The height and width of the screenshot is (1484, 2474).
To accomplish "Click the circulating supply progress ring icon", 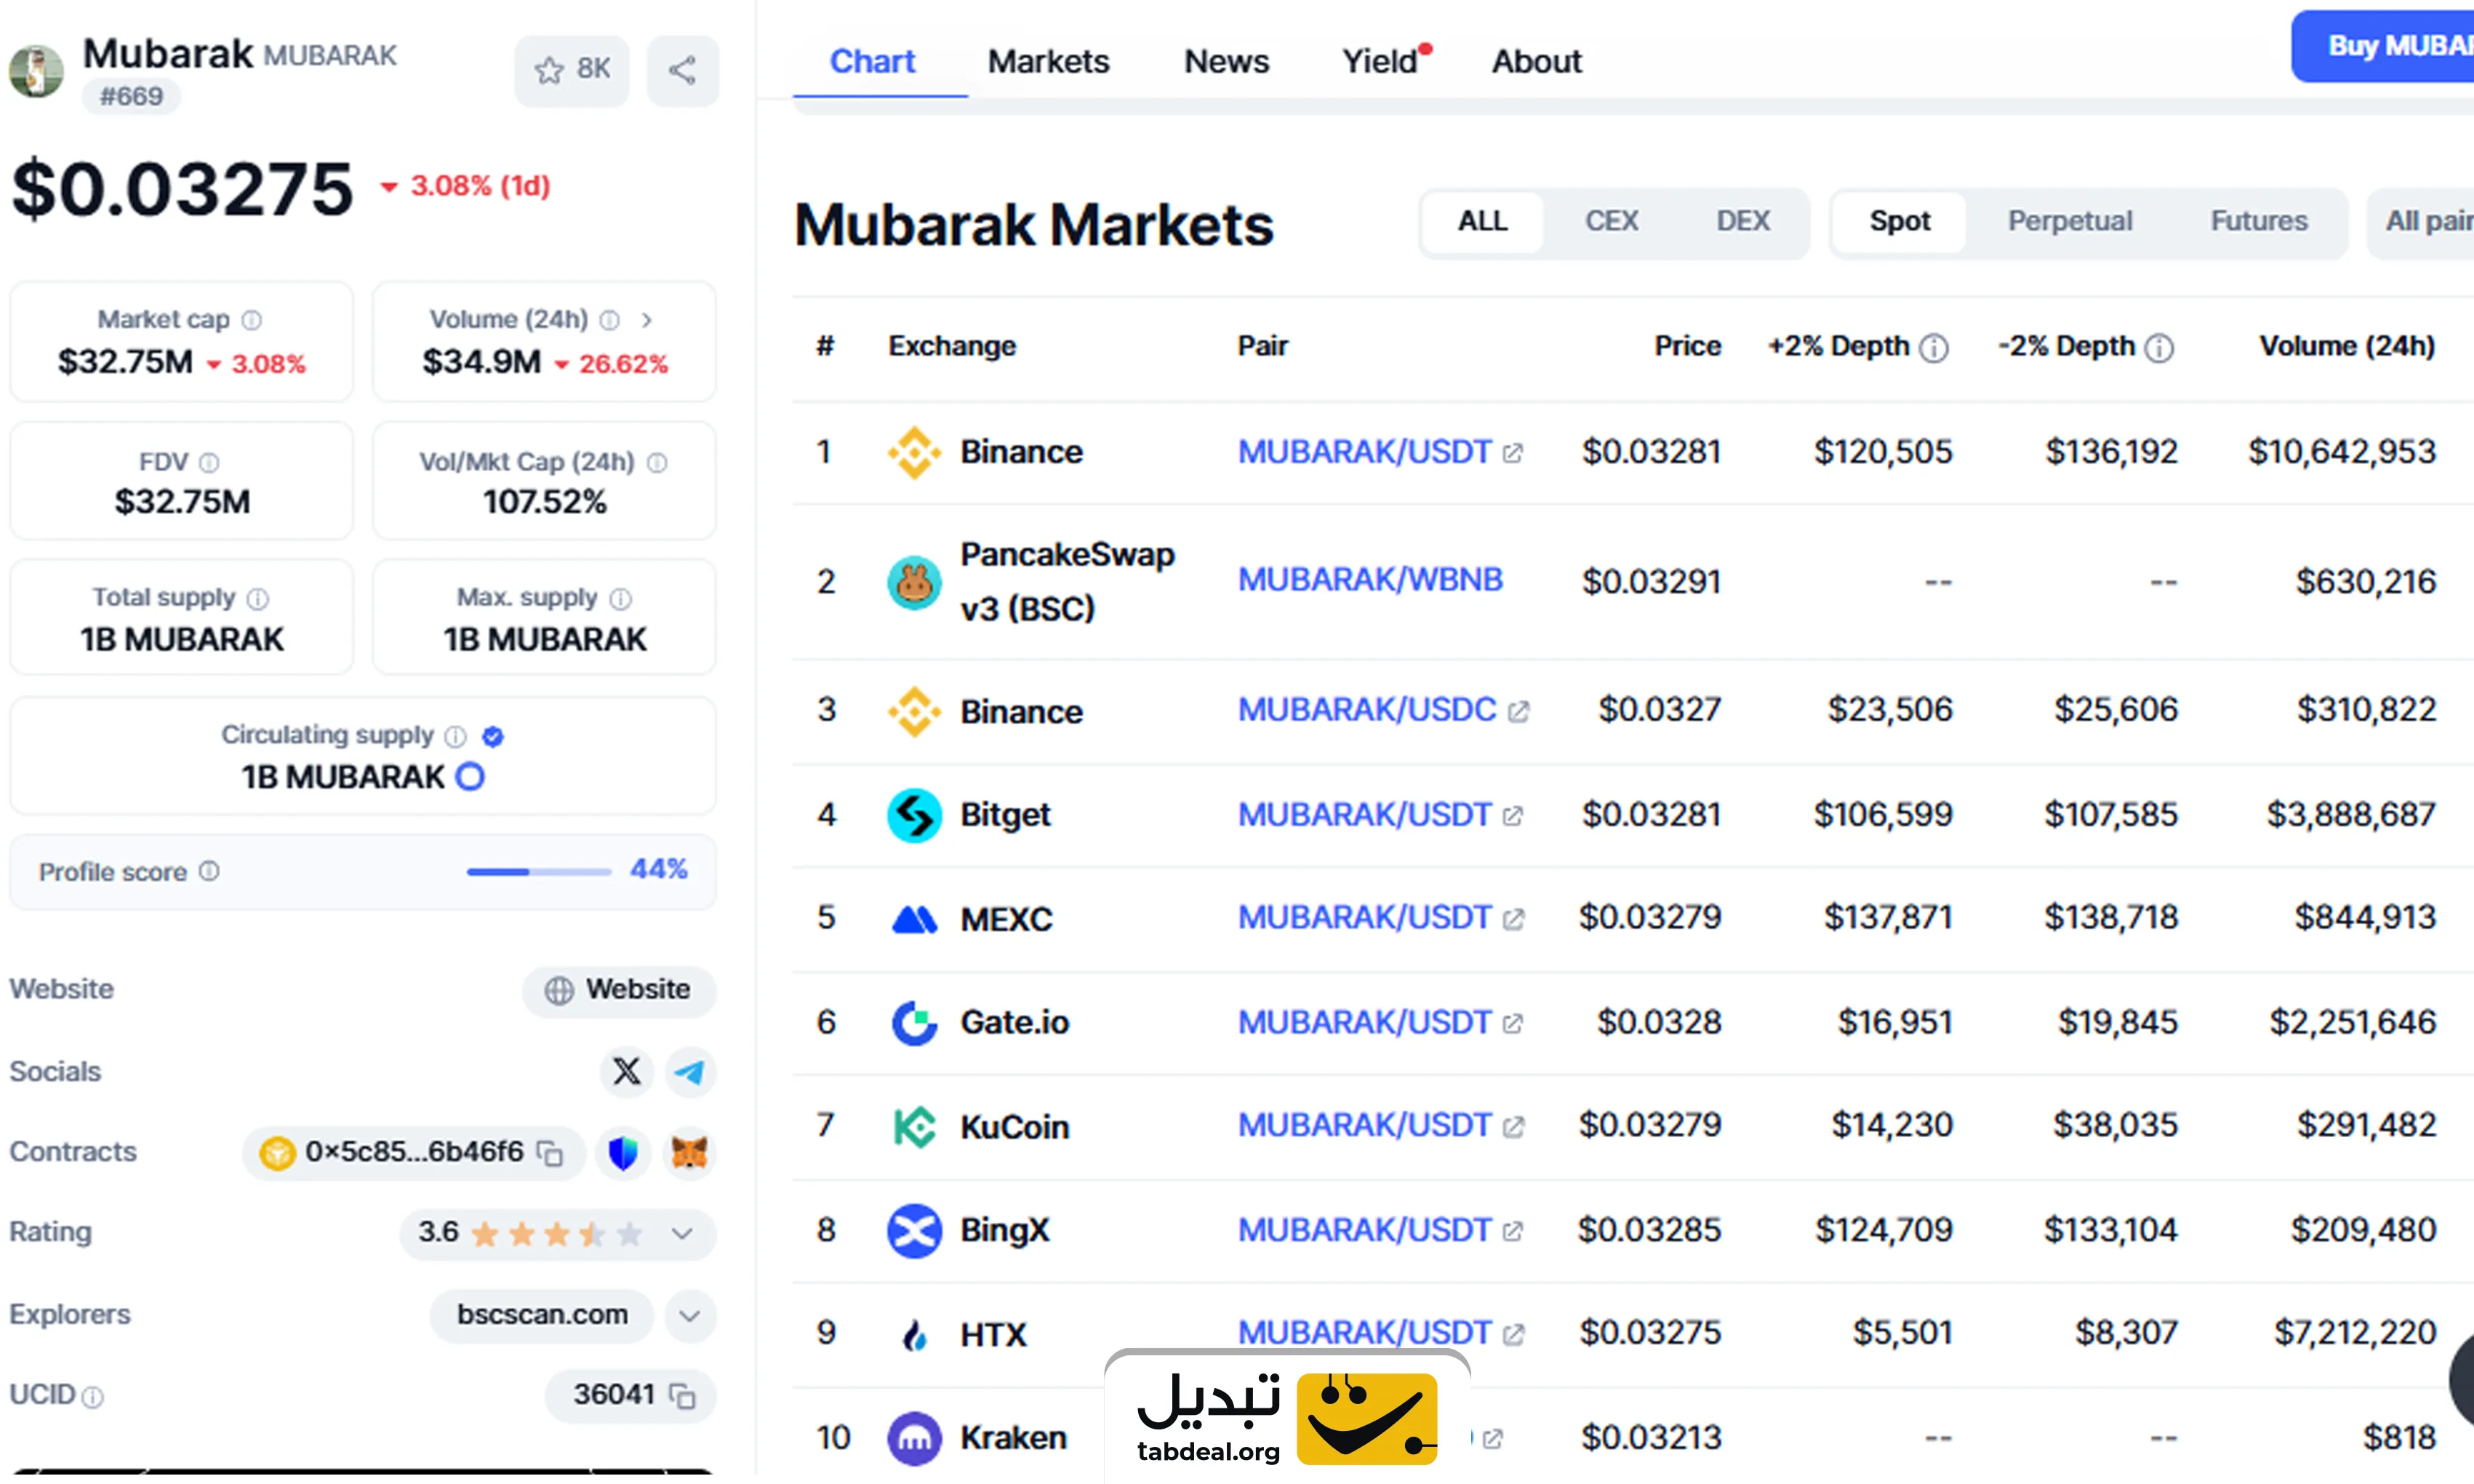I will click(x=470, y=776).
